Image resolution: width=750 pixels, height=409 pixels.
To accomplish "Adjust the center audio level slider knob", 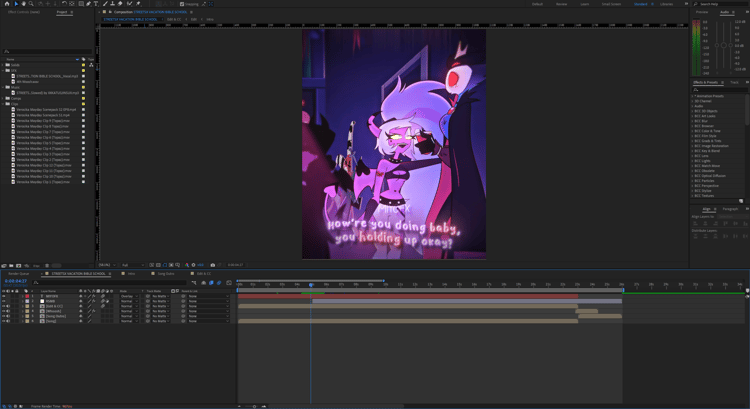I will [x=724, y=45].
